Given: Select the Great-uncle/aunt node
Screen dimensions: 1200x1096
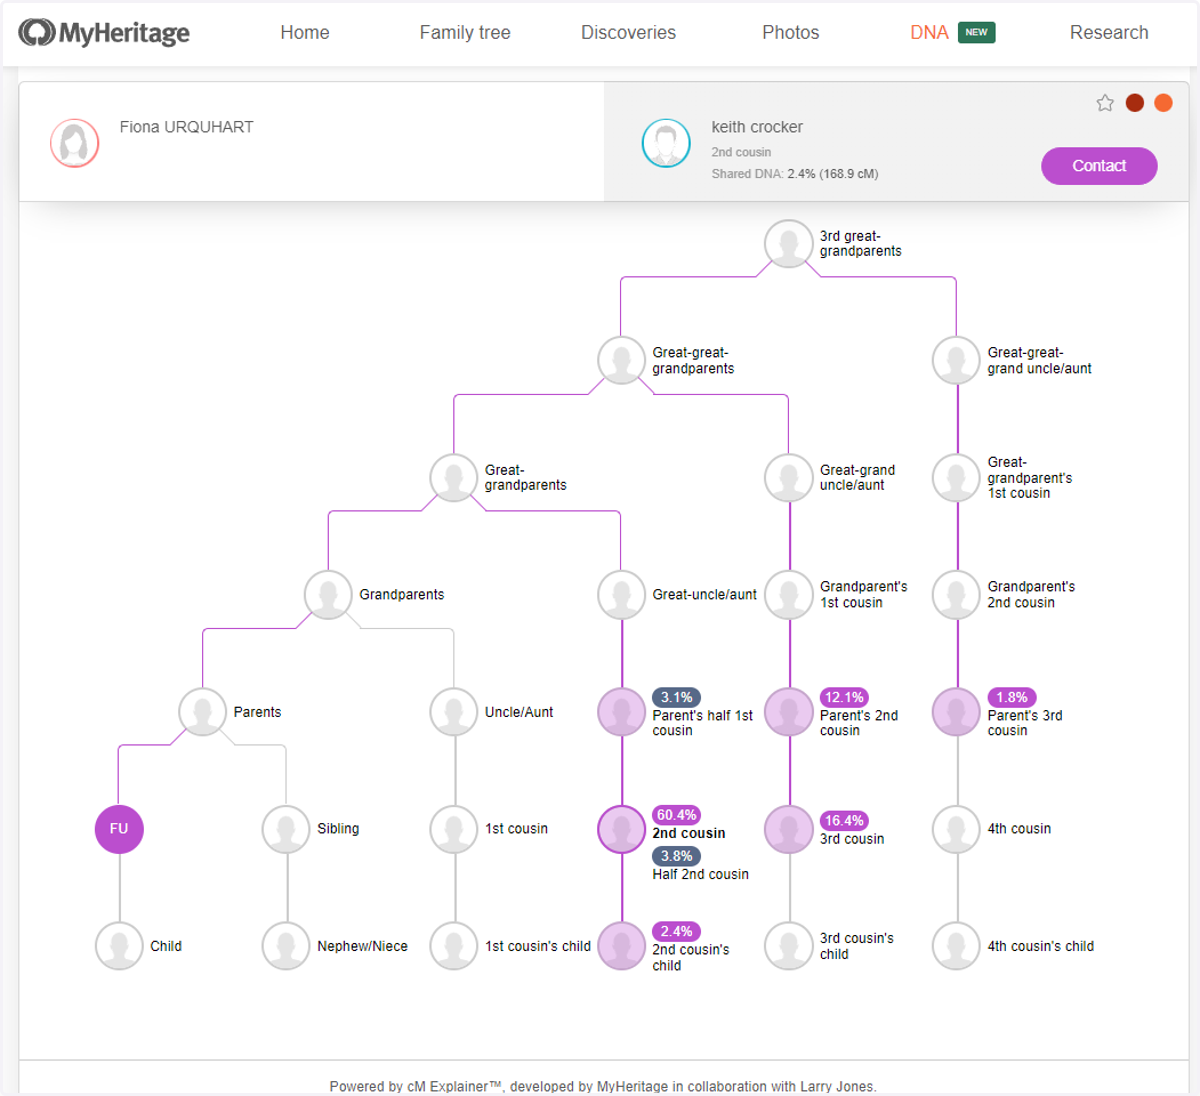Looking at the screenshot, I should 622,595.
